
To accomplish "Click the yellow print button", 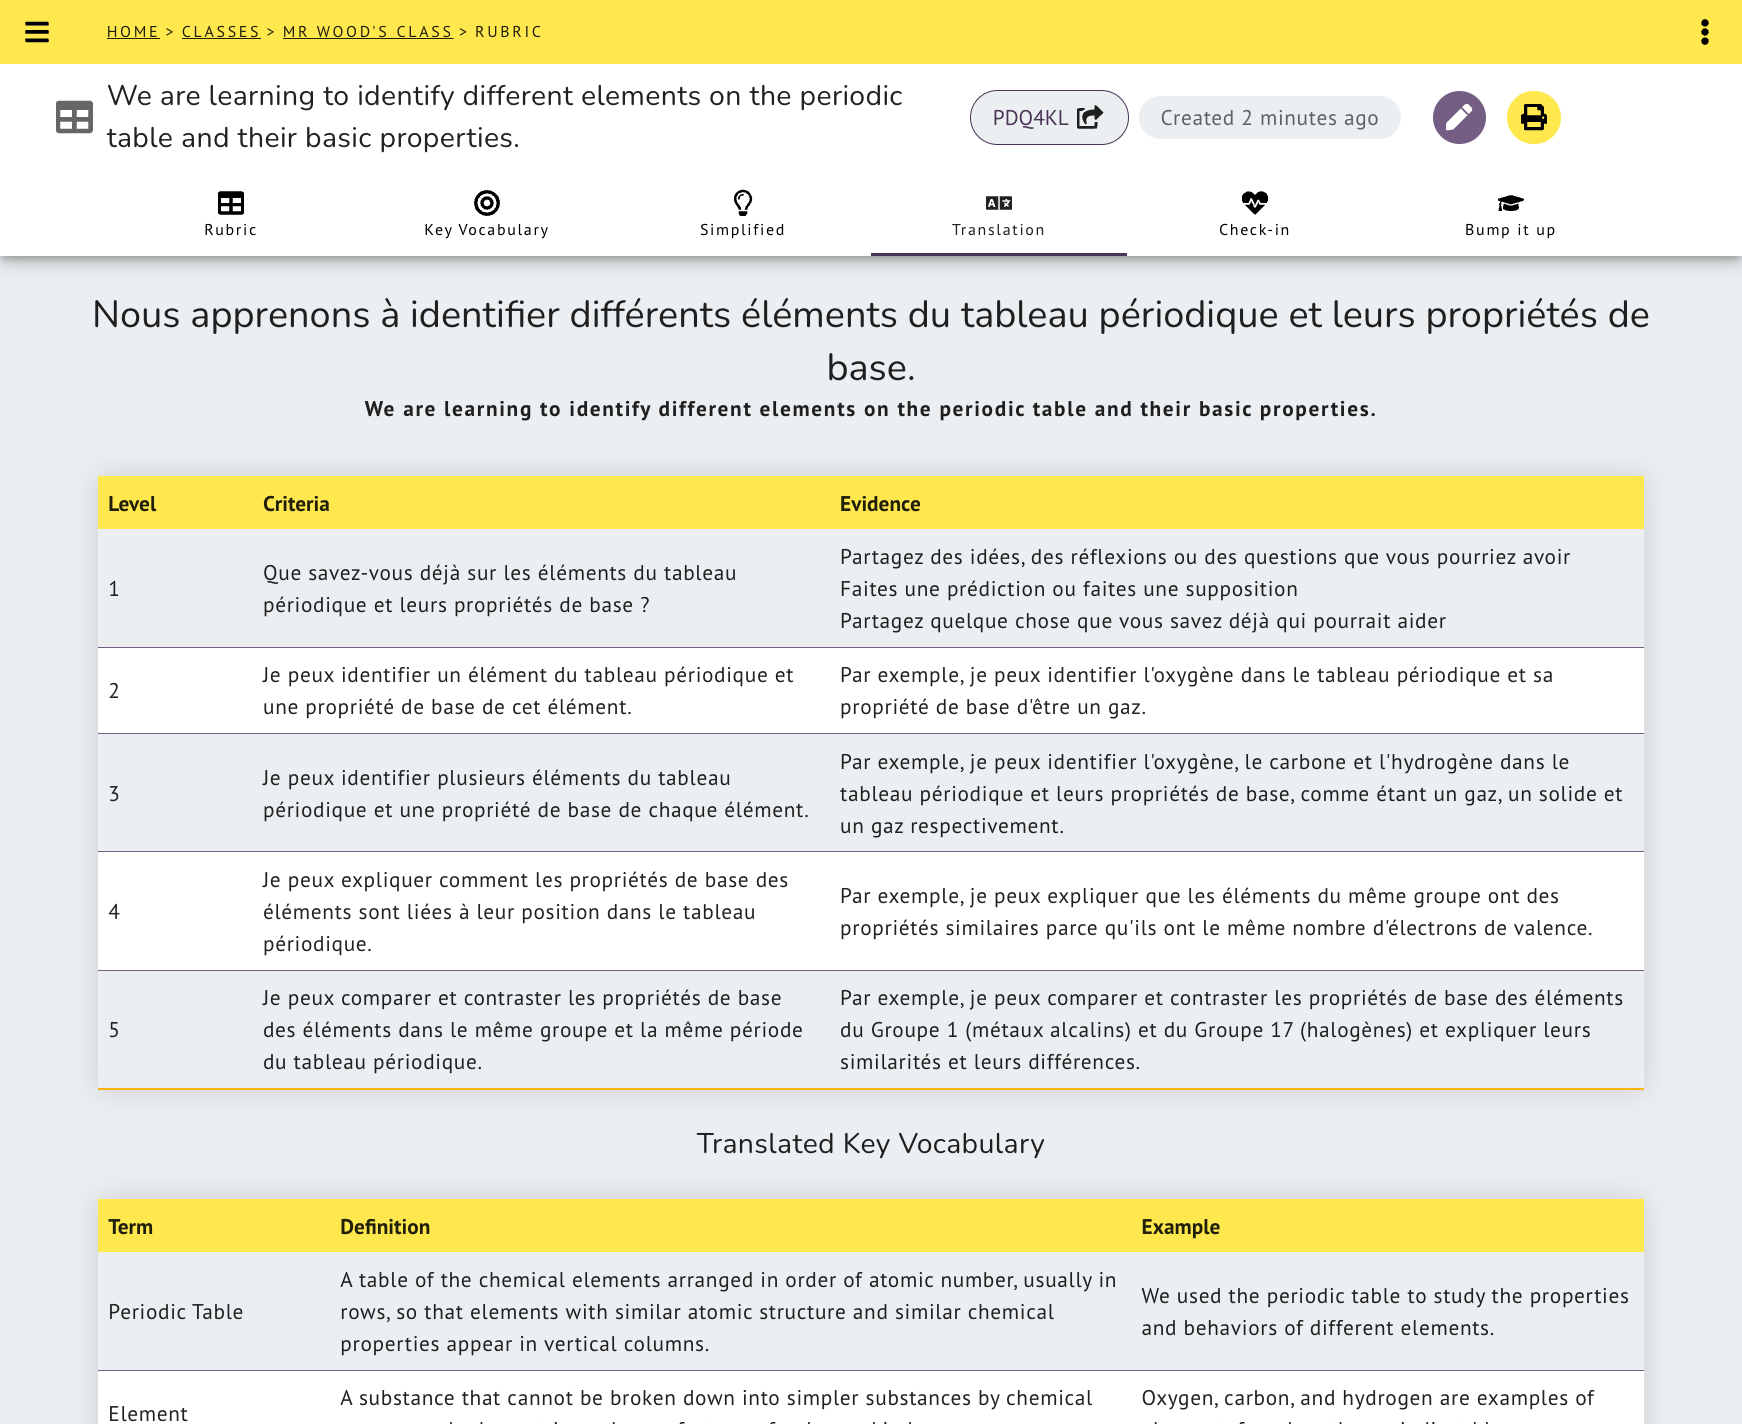I will pos(1534,118).
